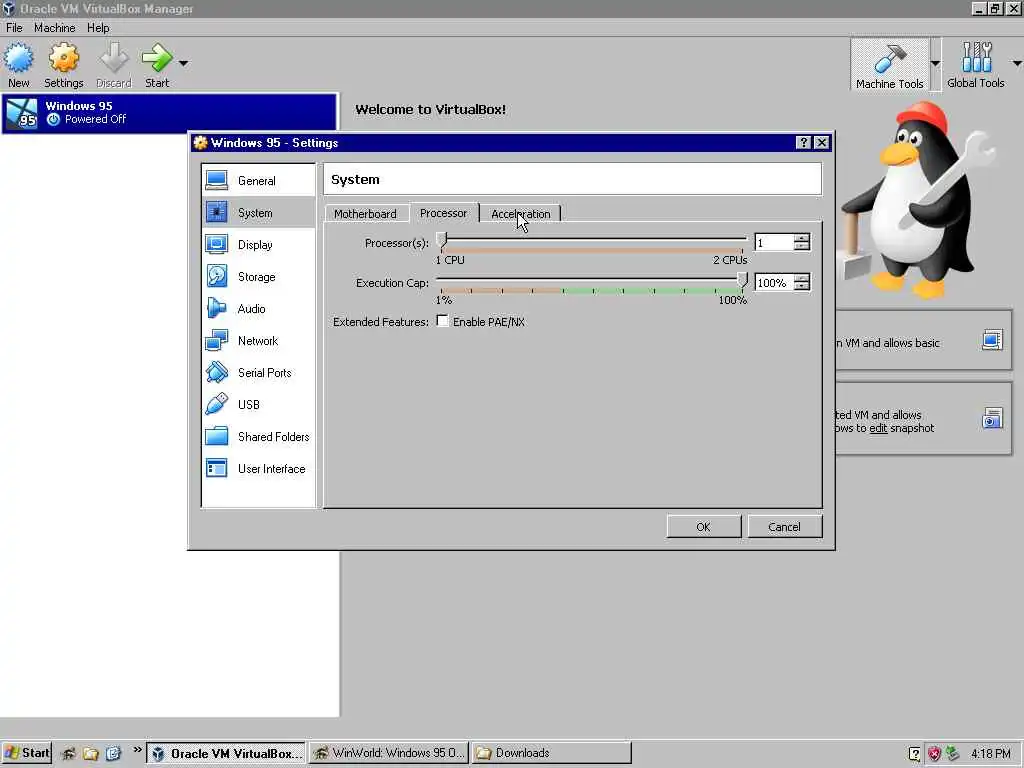Open the Storage settings category
The height and width of the screenshot is (768, 1024).
click(x=259, y=276)
